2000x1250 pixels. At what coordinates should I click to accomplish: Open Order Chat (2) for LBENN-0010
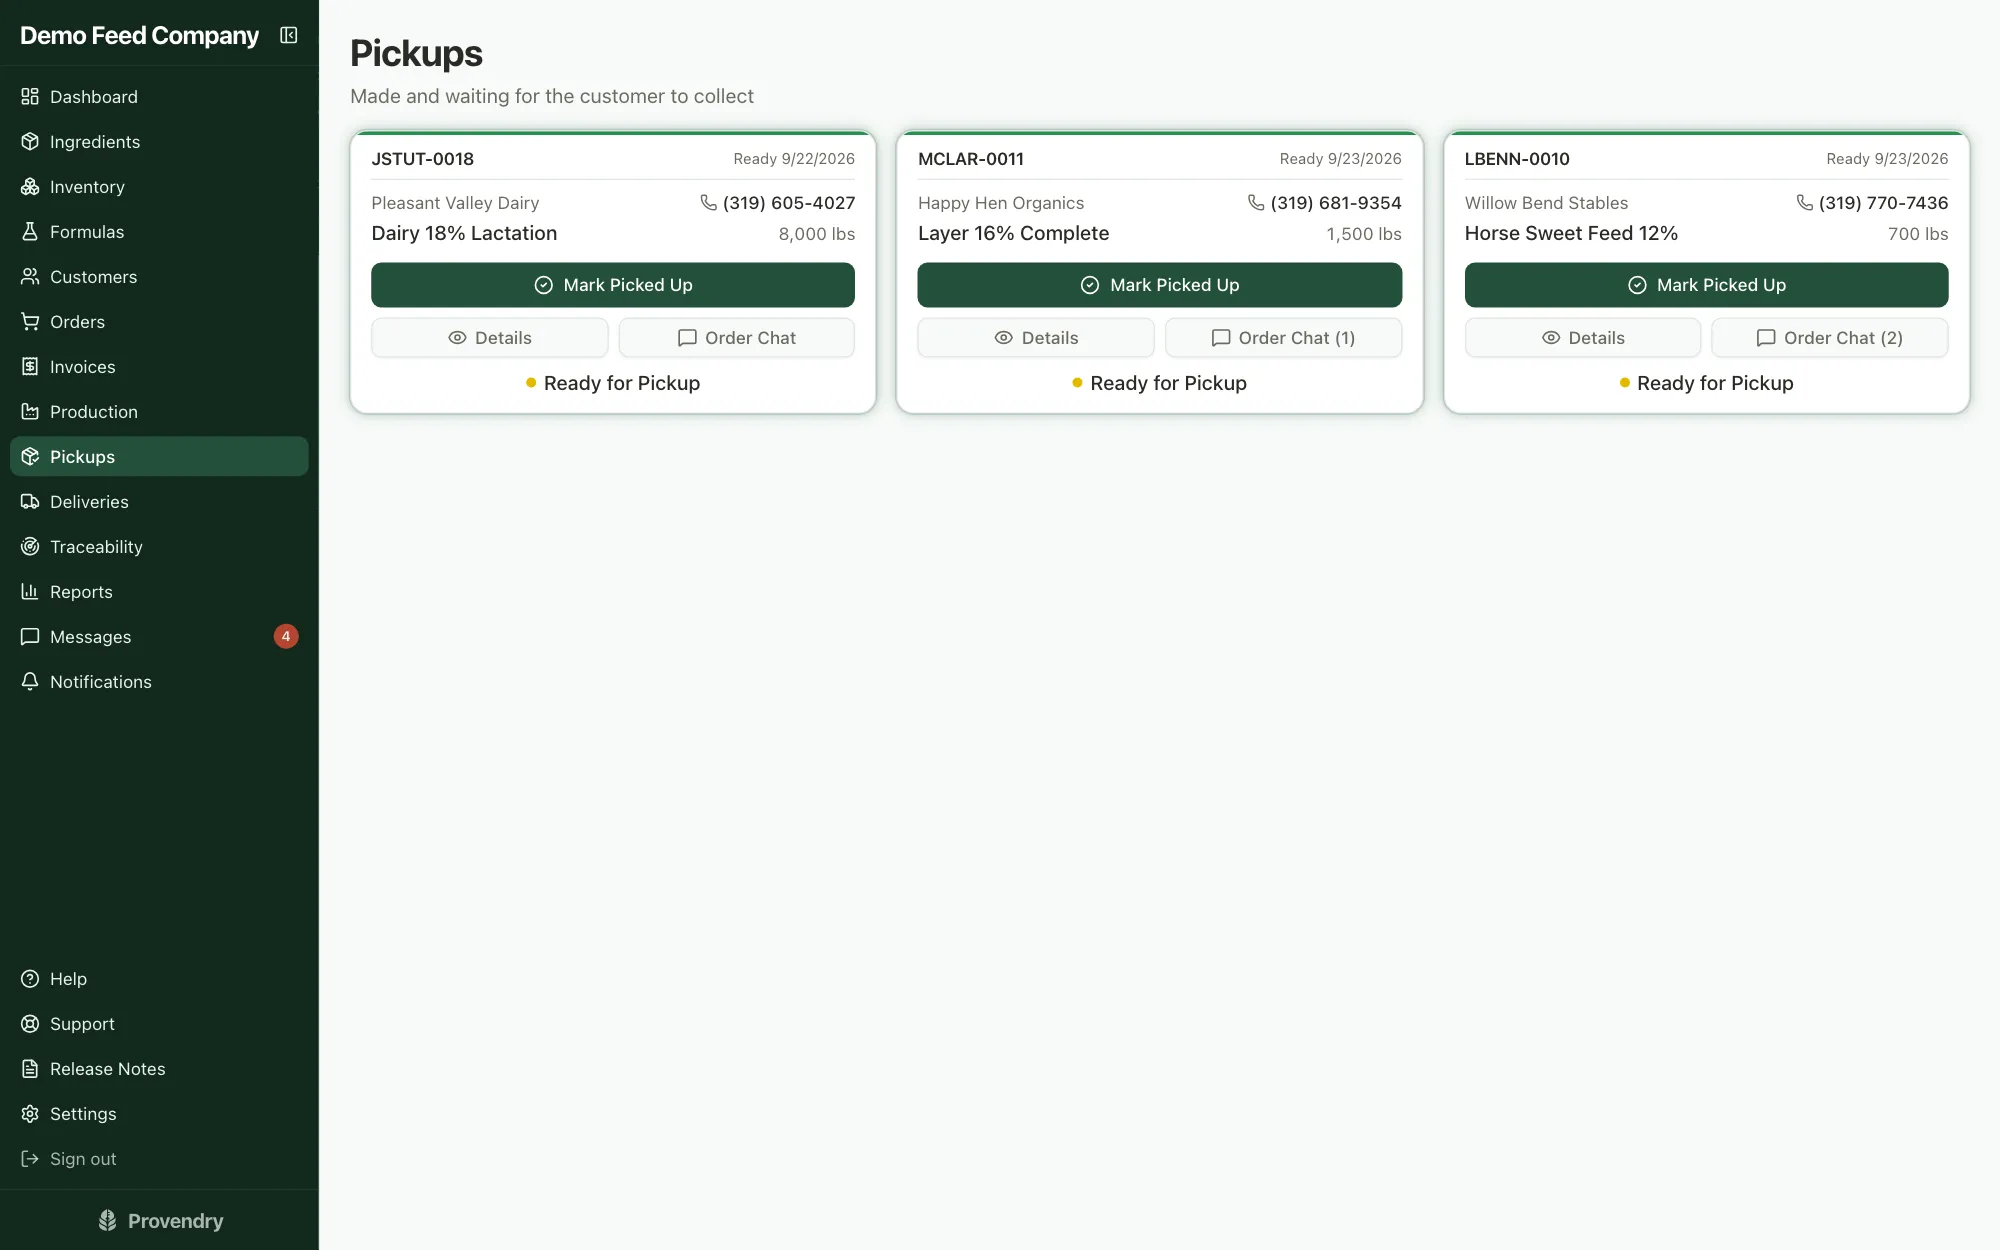point(1829,338)
